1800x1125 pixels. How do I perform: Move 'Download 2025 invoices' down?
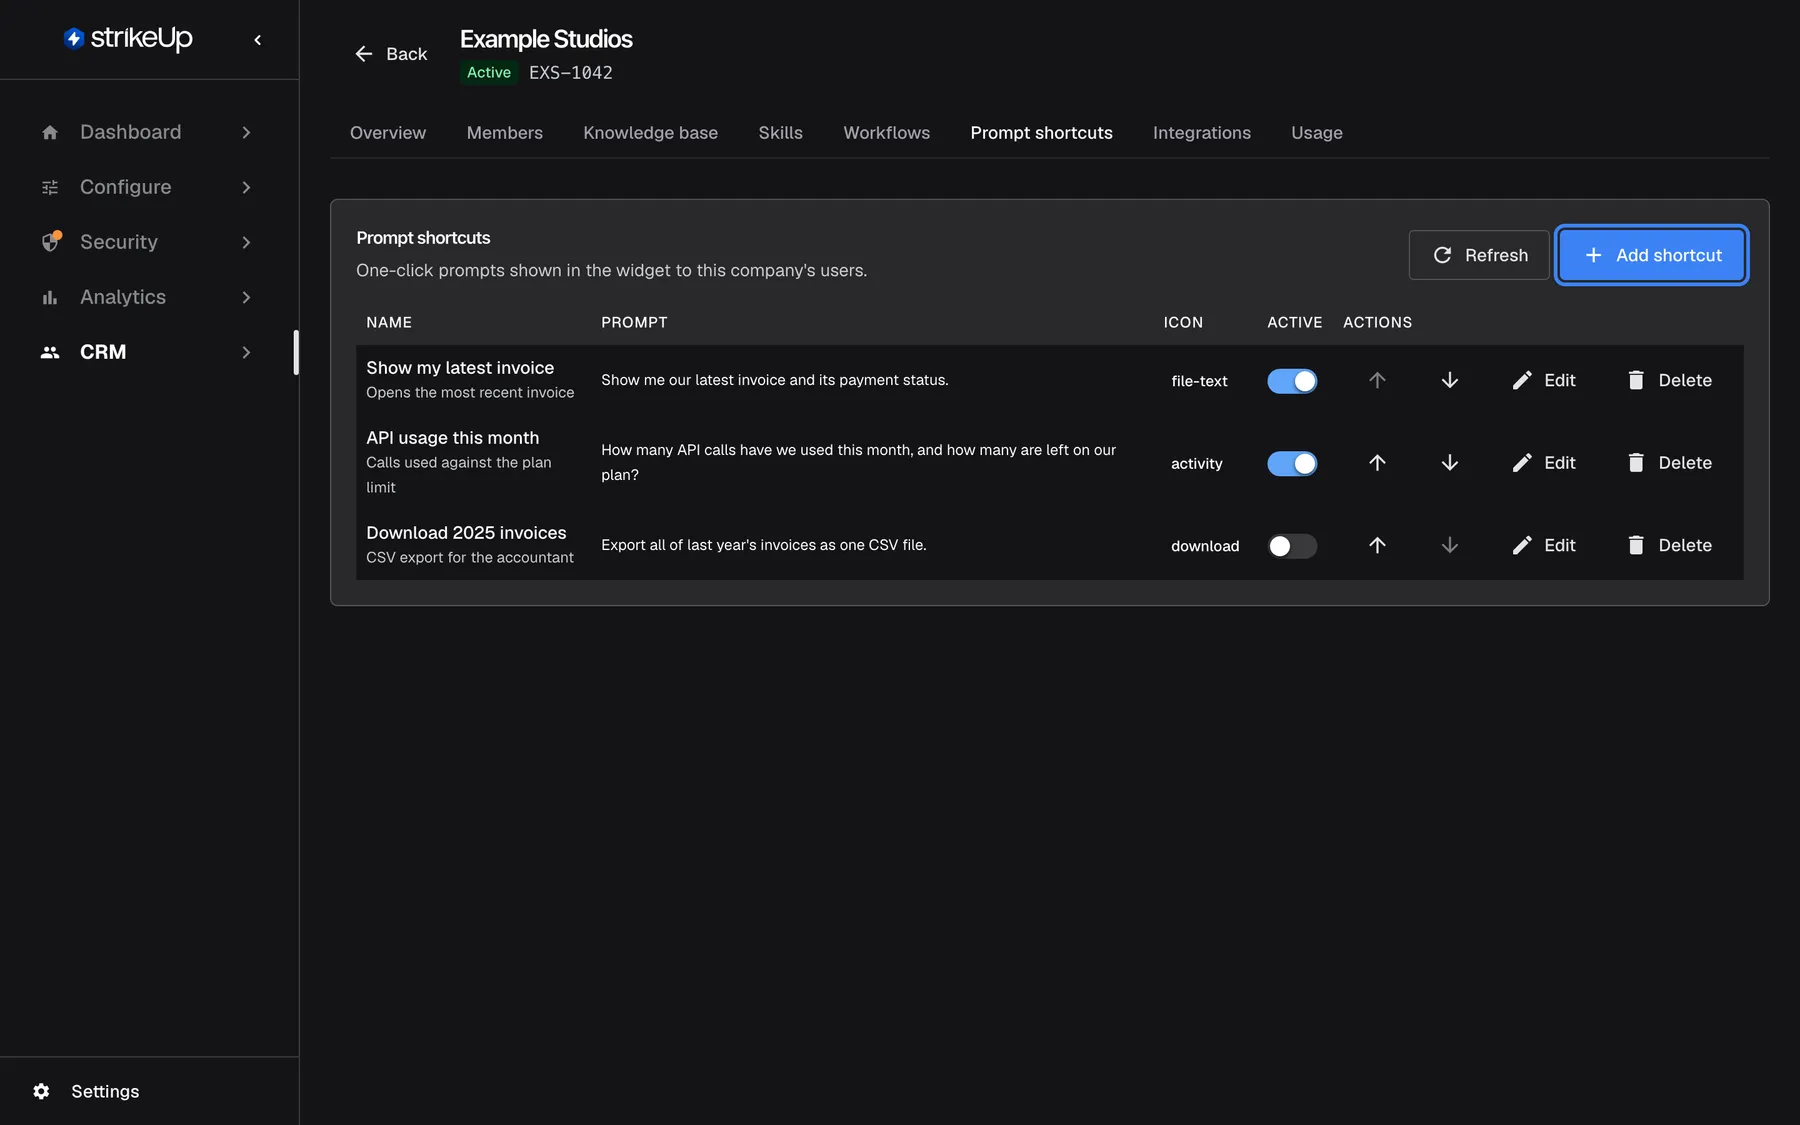[1449, 545]
